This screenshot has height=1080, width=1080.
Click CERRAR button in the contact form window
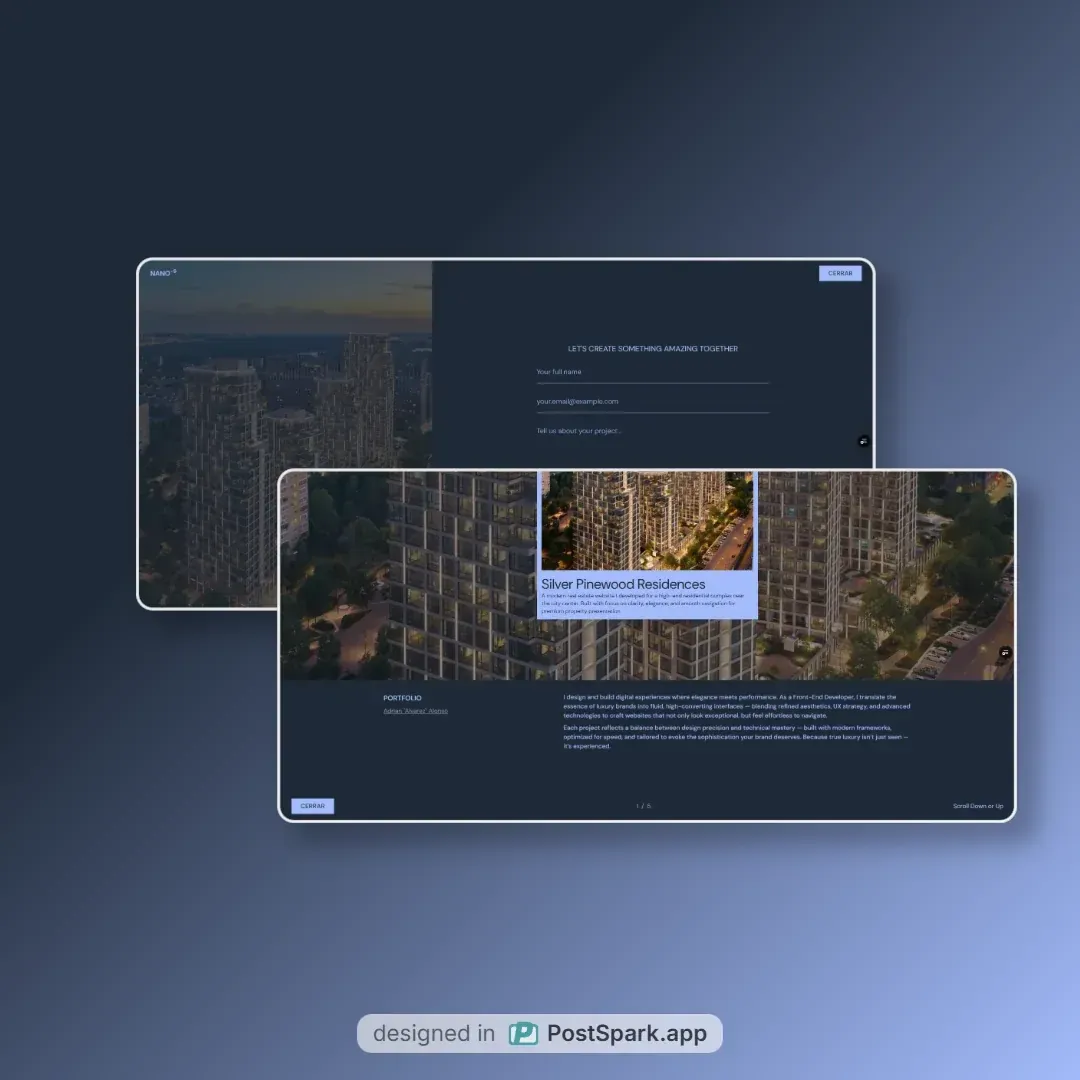[840, 273]
